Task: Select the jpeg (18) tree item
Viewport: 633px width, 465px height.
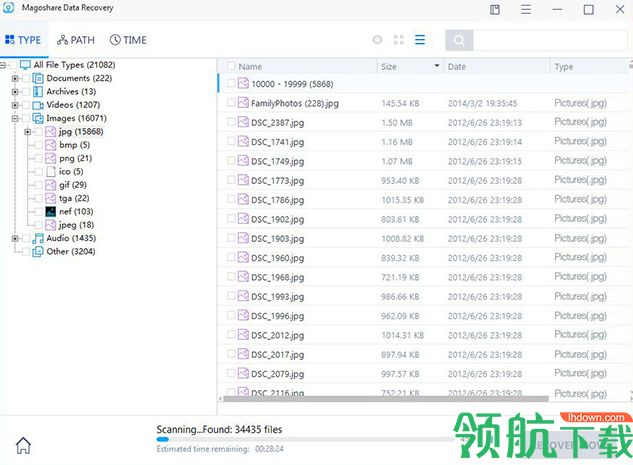Action: click(76, 225)
